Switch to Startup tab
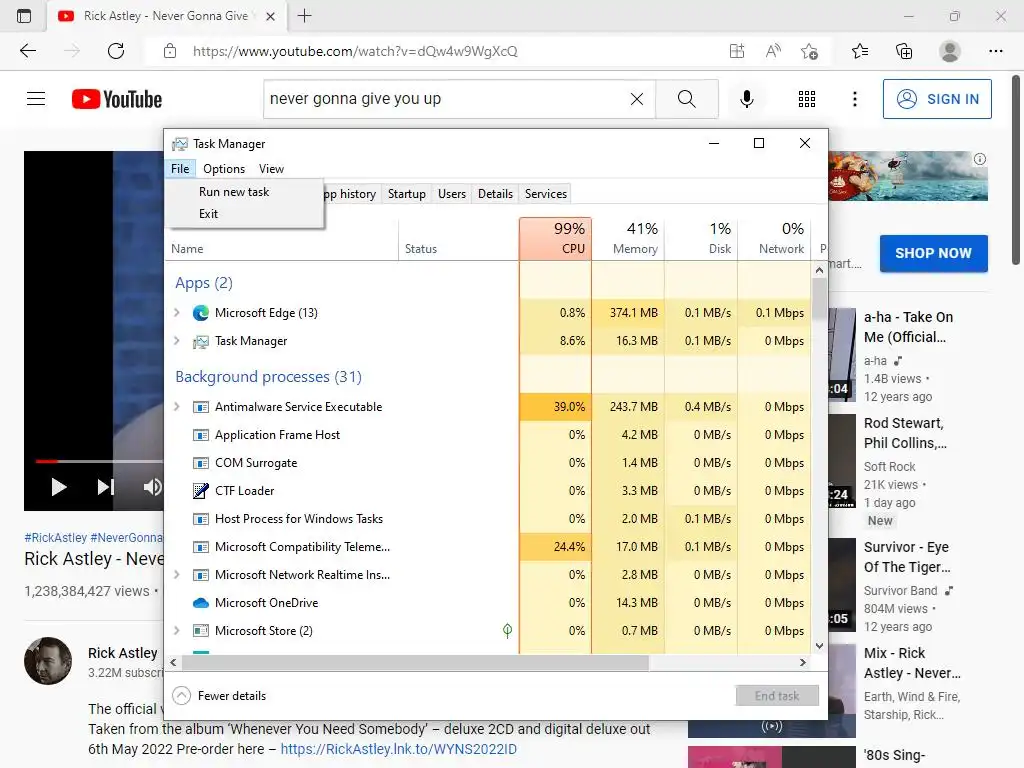The image size is (1024, 768). point(406,194)
